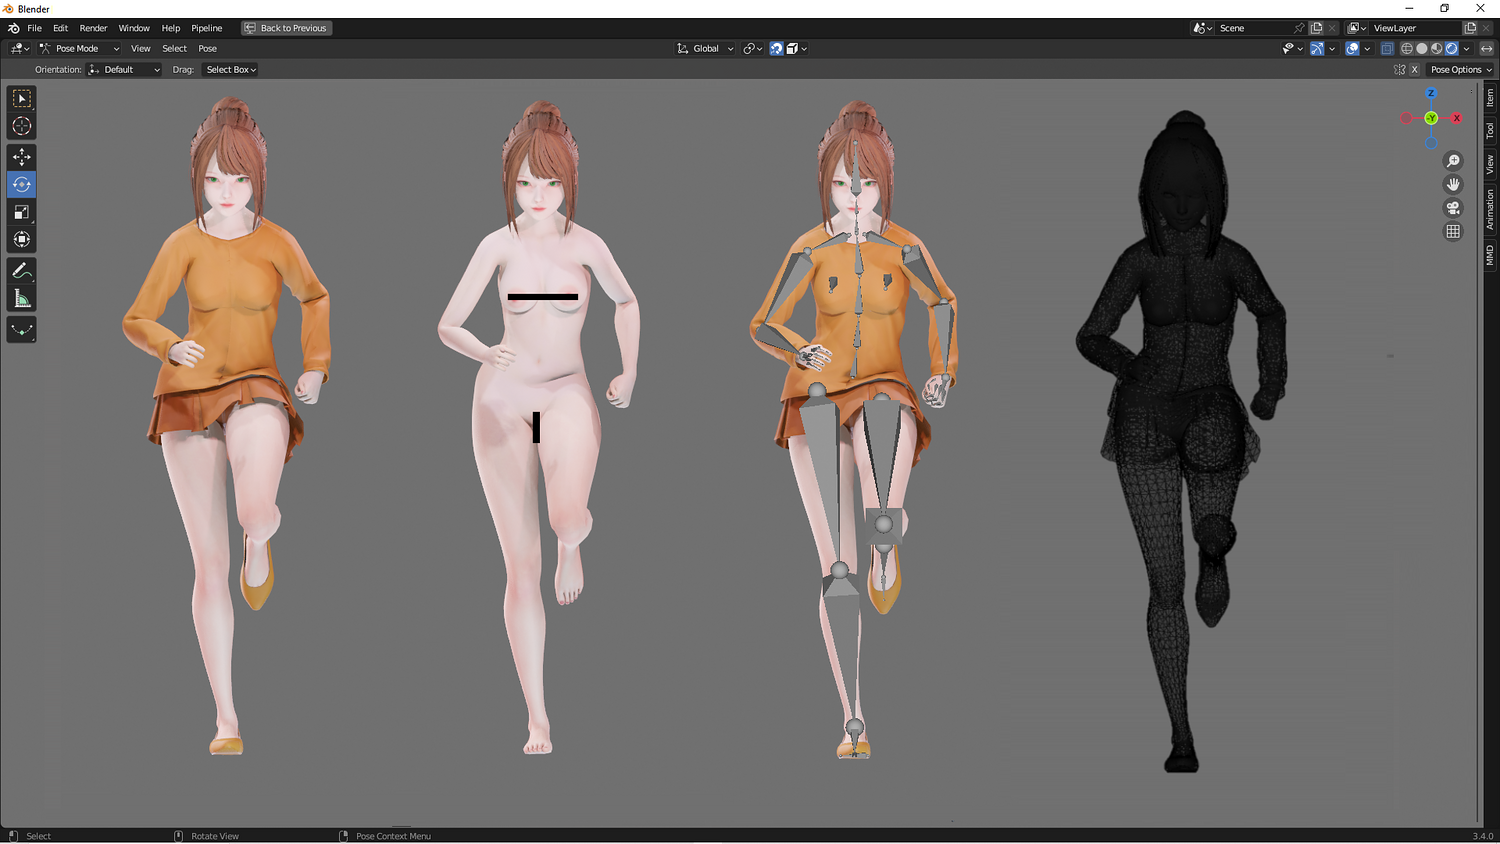The width and height of the screenshot is (1500, 844).
Task: Click the pan hand viewport icon
Action: [1453, 184]
